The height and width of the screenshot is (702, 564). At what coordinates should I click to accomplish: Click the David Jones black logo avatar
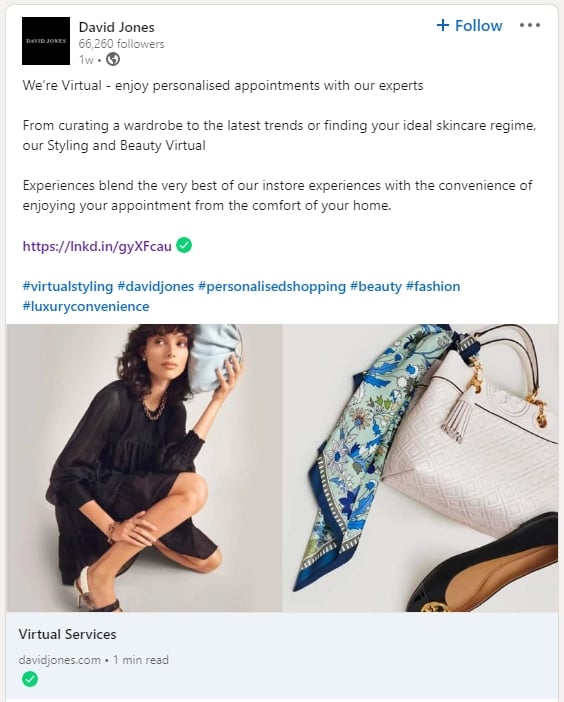46,41
